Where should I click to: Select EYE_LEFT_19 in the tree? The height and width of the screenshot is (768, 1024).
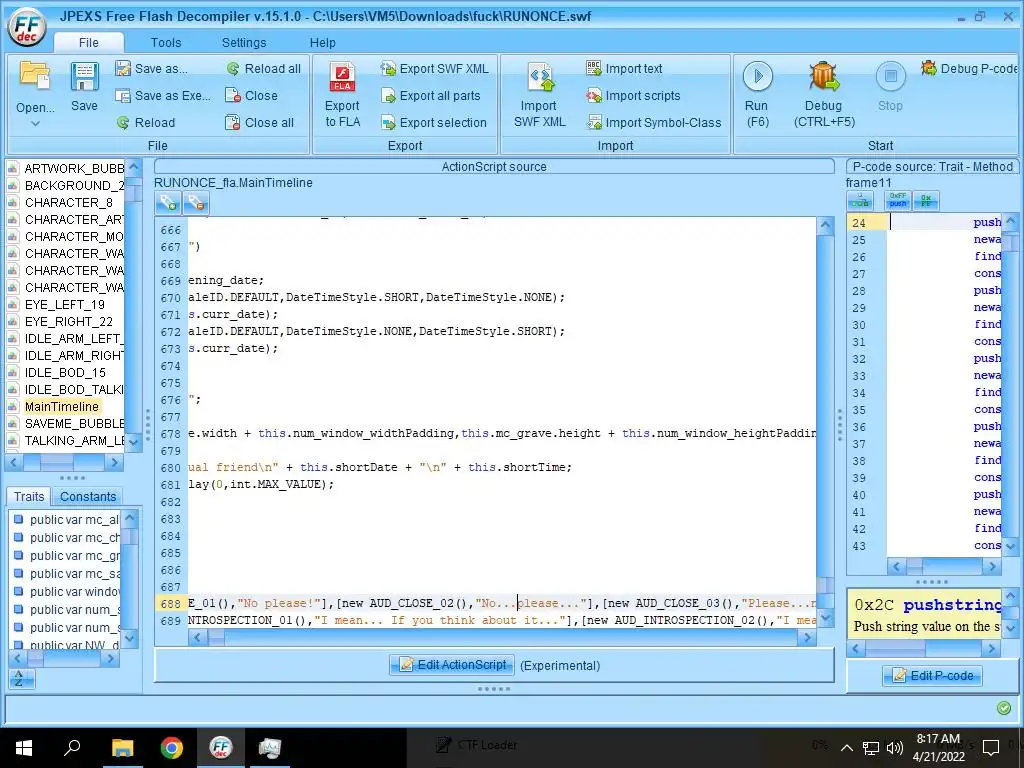click(x=64, y=304)
